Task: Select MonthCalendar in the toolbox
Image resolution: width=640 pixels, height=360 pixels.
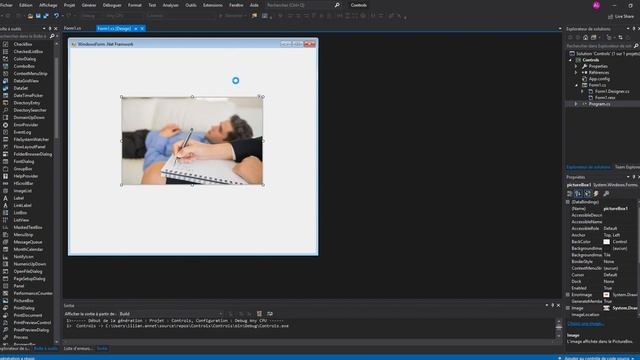Action: click(28, 249)
